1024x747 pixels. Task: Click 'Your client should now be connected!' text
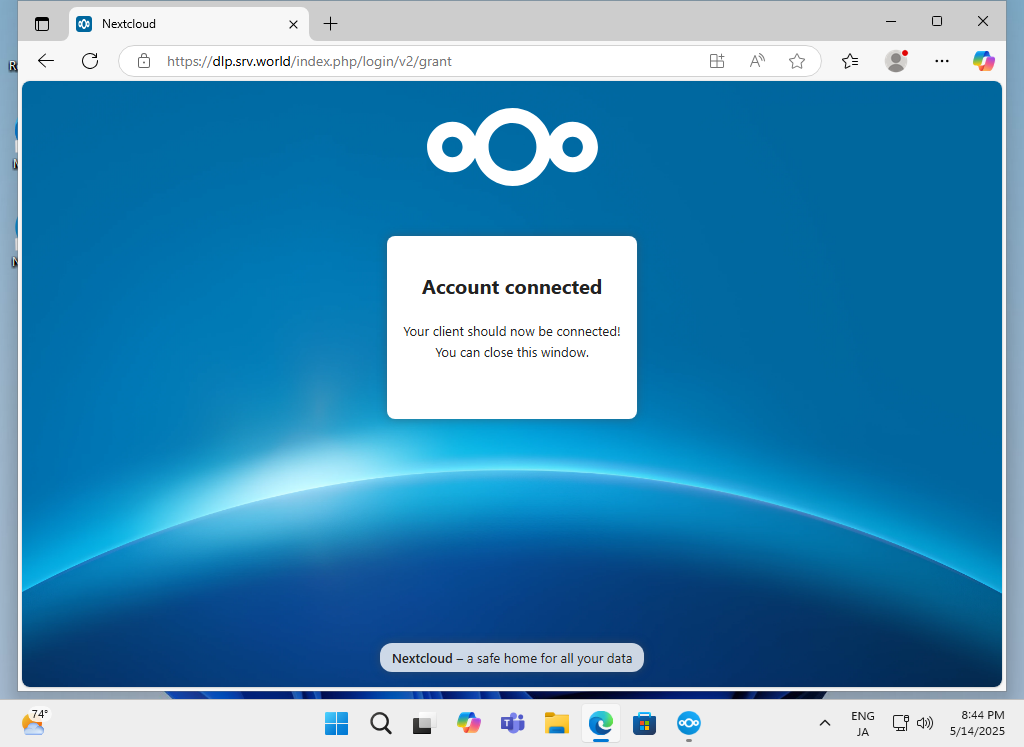(512, 332)
